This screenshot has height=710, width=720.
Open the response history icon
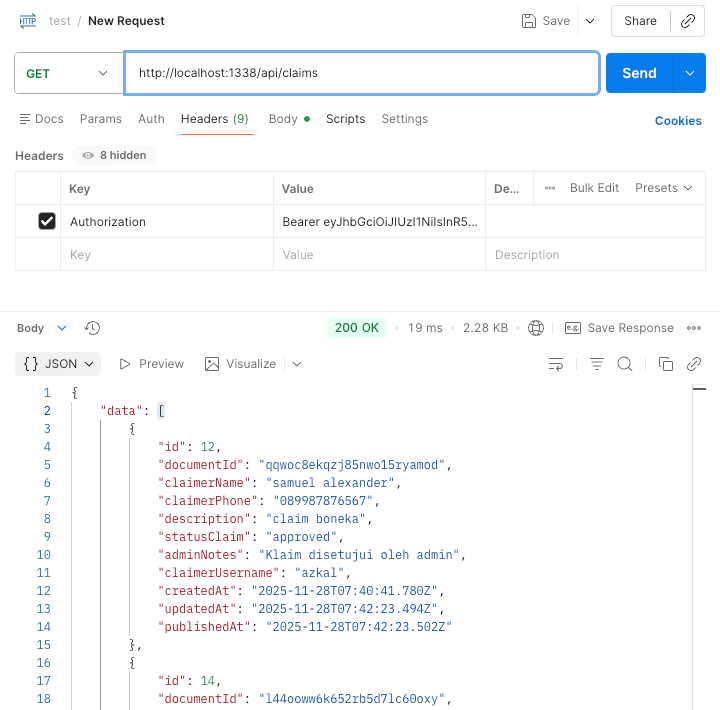(92, 328)
